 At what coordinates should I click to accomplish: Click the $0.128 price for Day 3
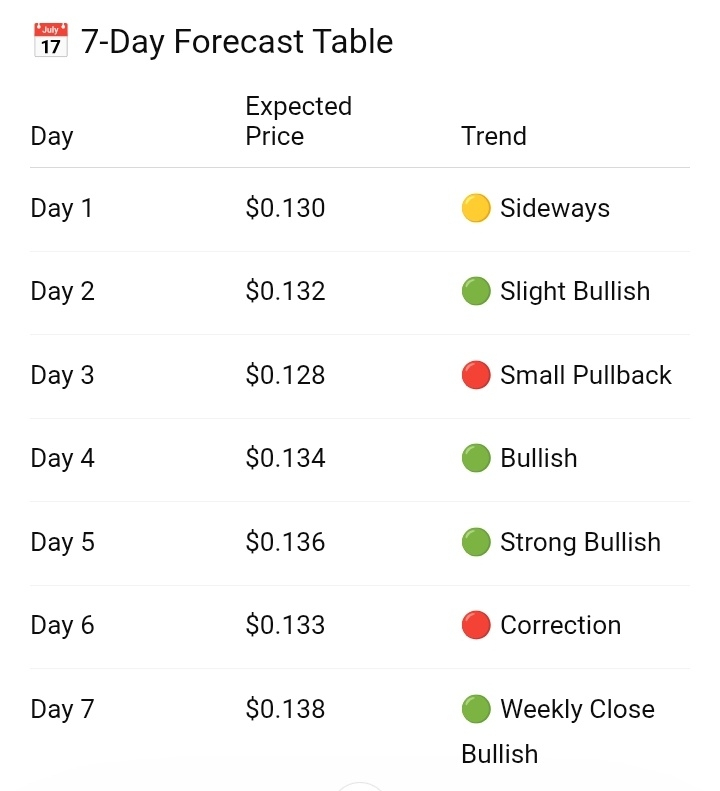pos(285,376)
